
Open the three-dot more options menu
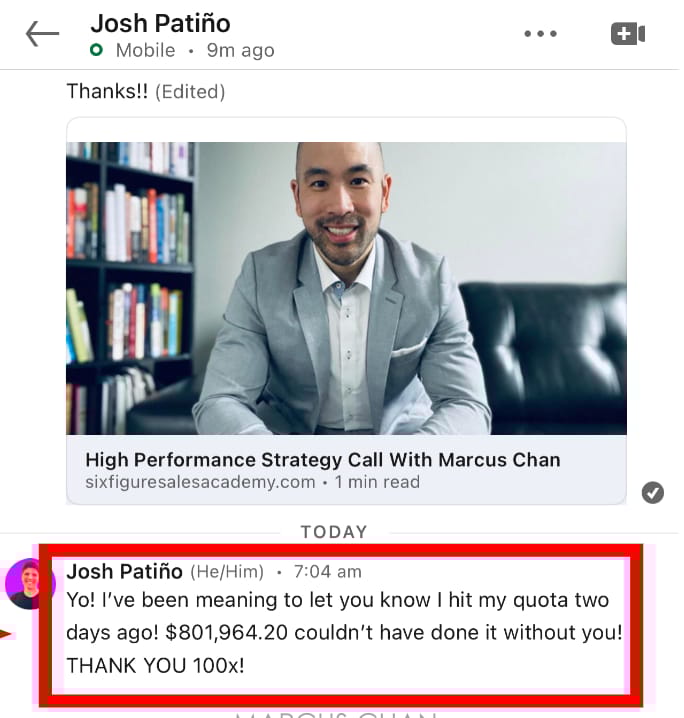[540, 33]
